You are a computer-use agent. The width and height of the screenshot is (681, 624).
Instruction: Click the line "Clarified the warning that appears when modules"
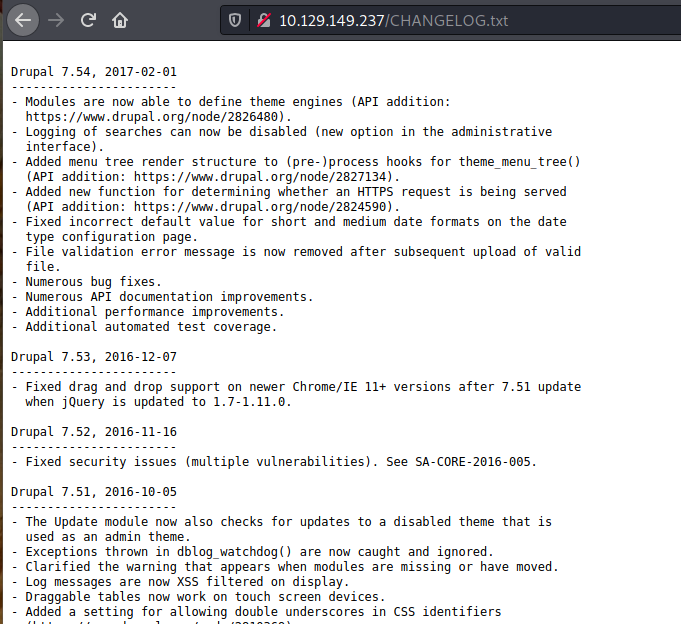[292, 567]
